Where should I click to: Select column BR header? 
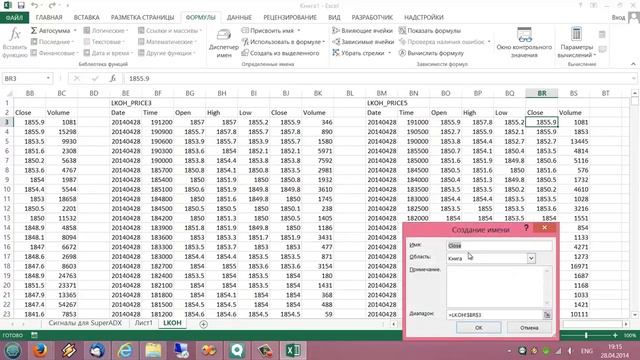point(542,93)
